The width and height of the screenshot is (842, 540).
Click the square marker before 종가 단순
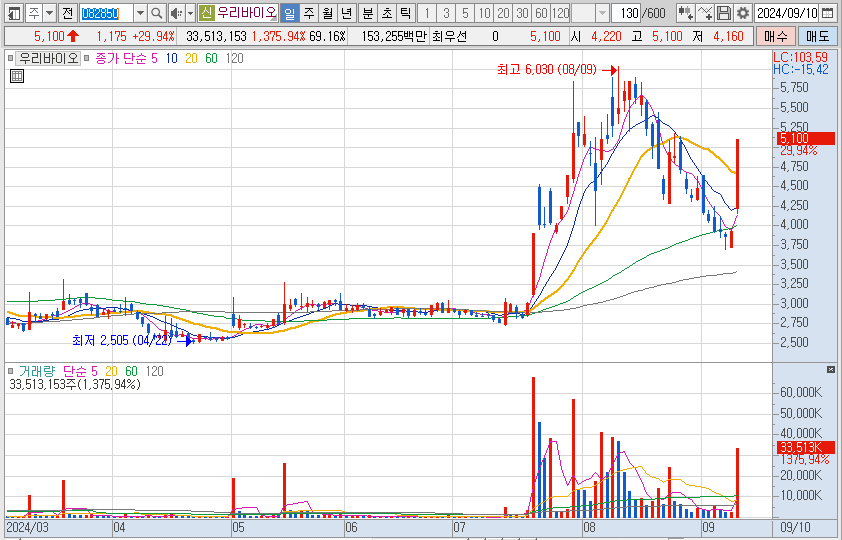[86, 58]
